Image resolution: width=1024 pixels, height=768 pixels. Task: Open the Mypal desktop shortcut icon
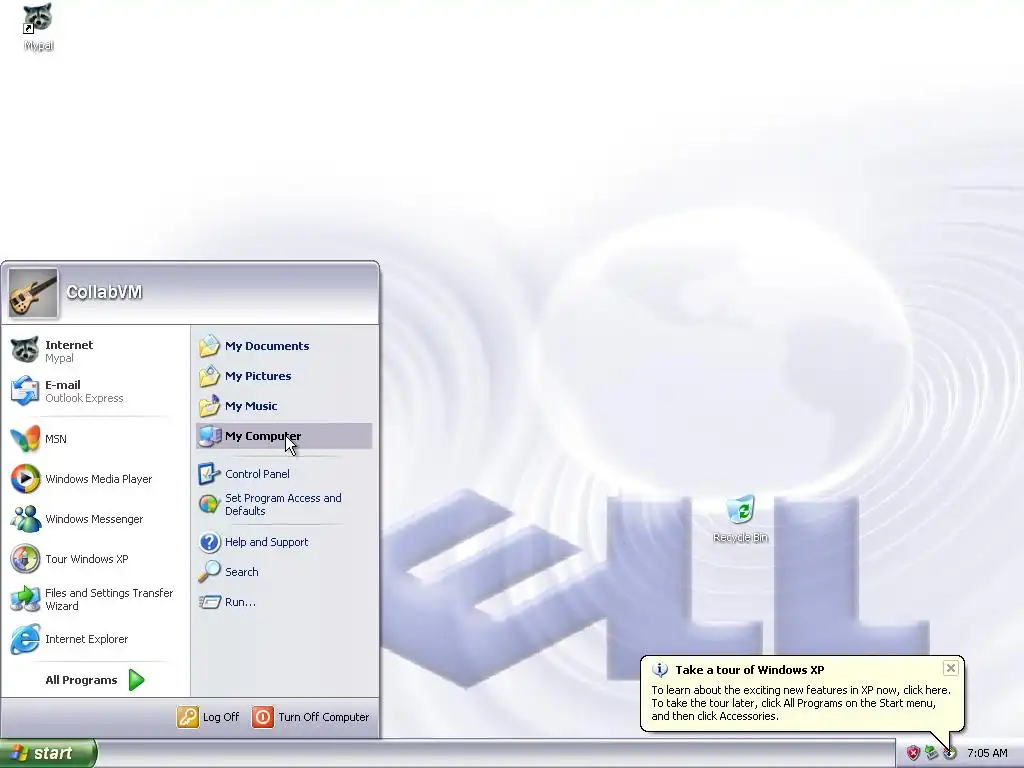(x=37, y=18)
